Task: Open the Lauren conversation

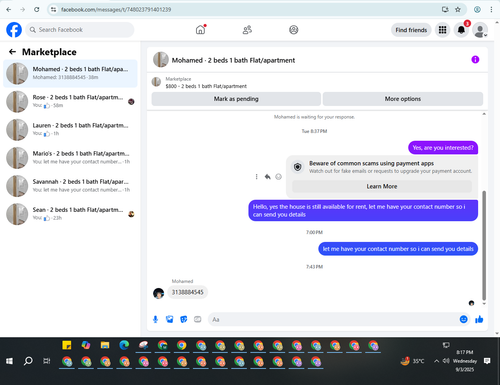Action: 70,129
